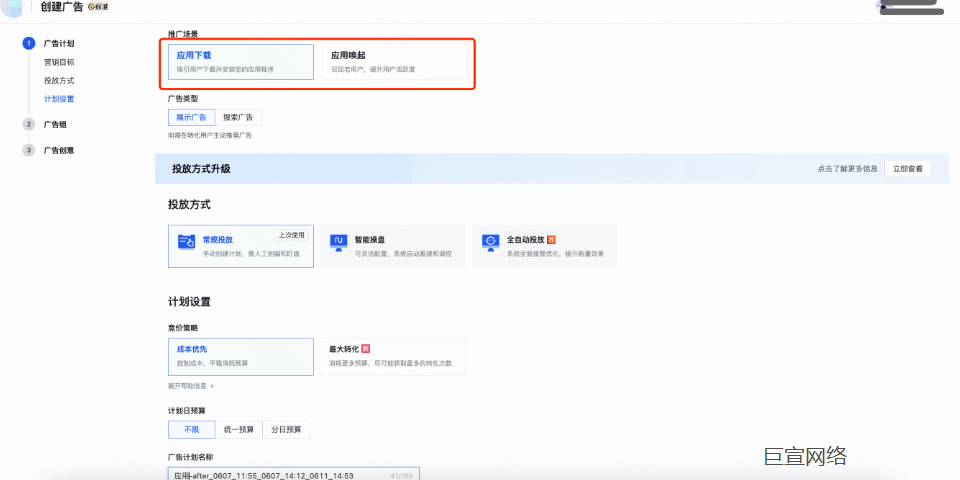
Task: Click the 新 badge next to 最大转化
Action: pos(366,349)
